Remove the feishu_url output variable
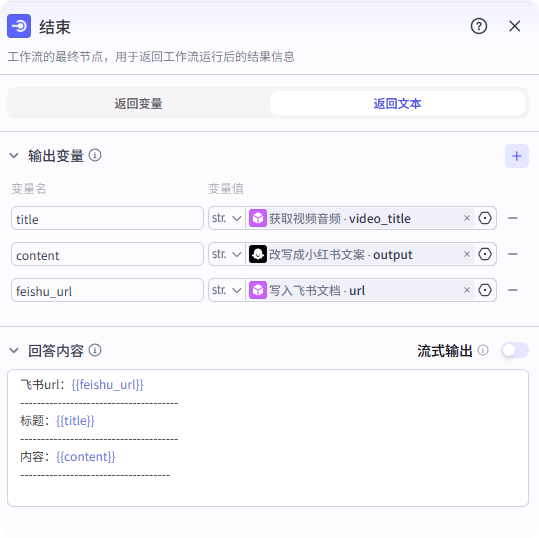Screen dimensions: 539x538 (513, 290)
